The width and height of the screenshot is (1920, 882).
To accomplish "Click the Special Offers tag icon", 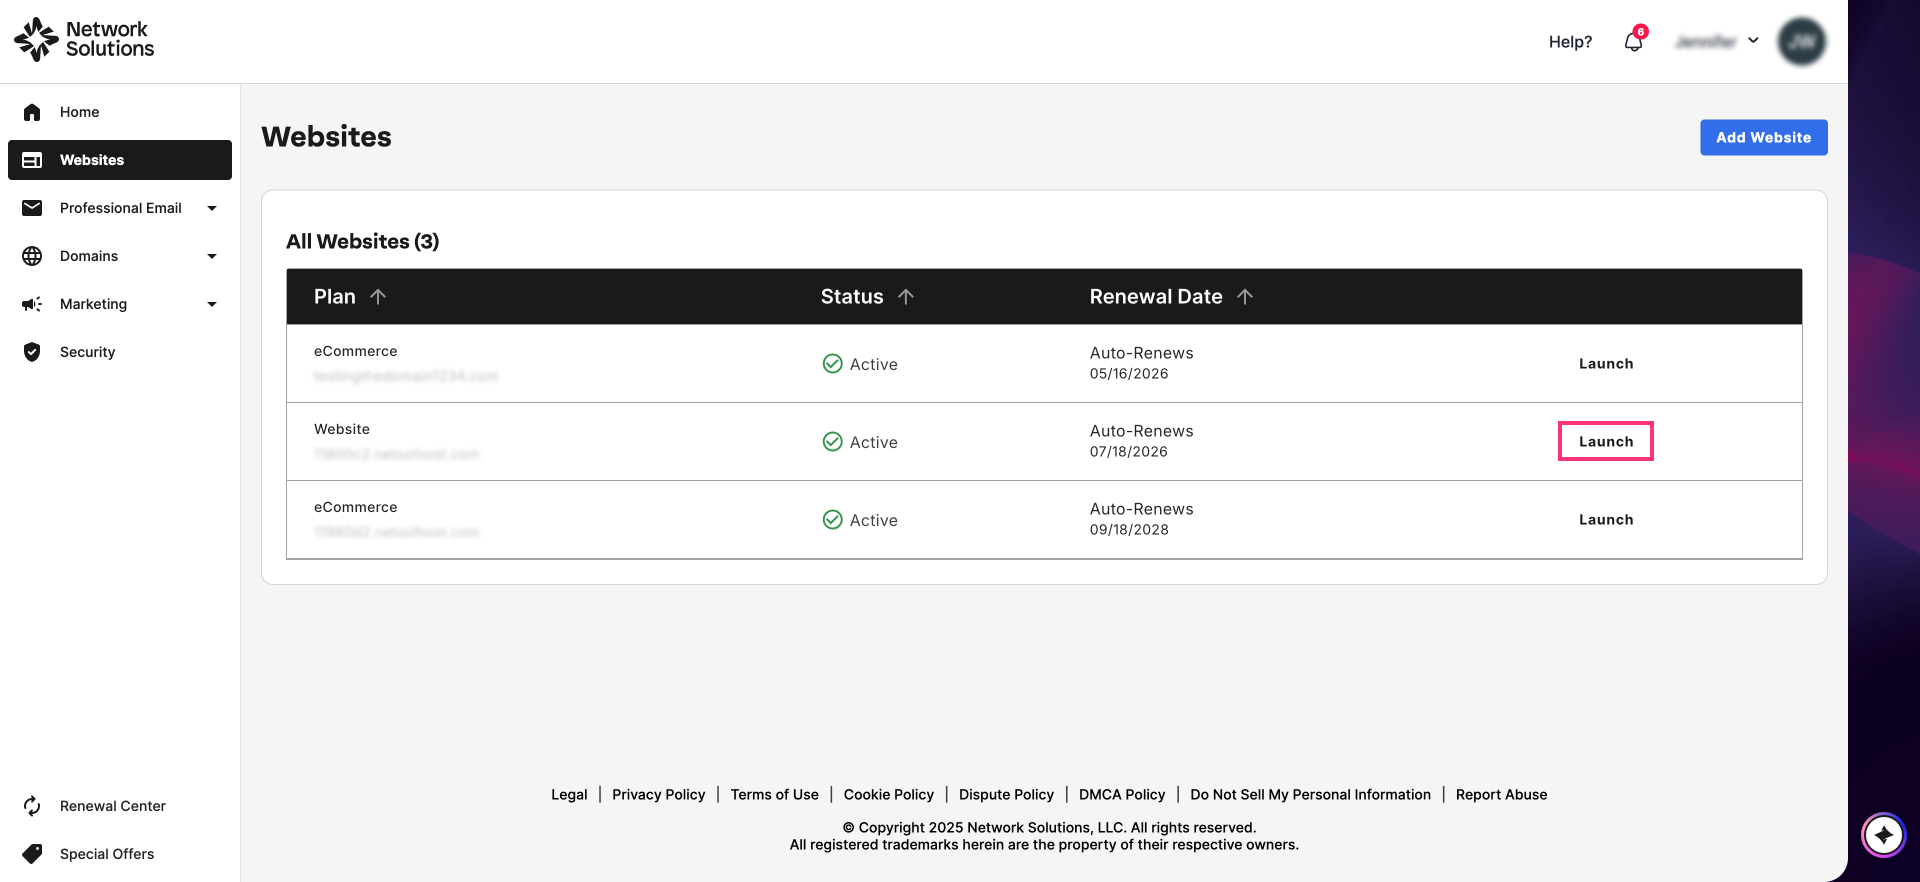I will (32, 854).
